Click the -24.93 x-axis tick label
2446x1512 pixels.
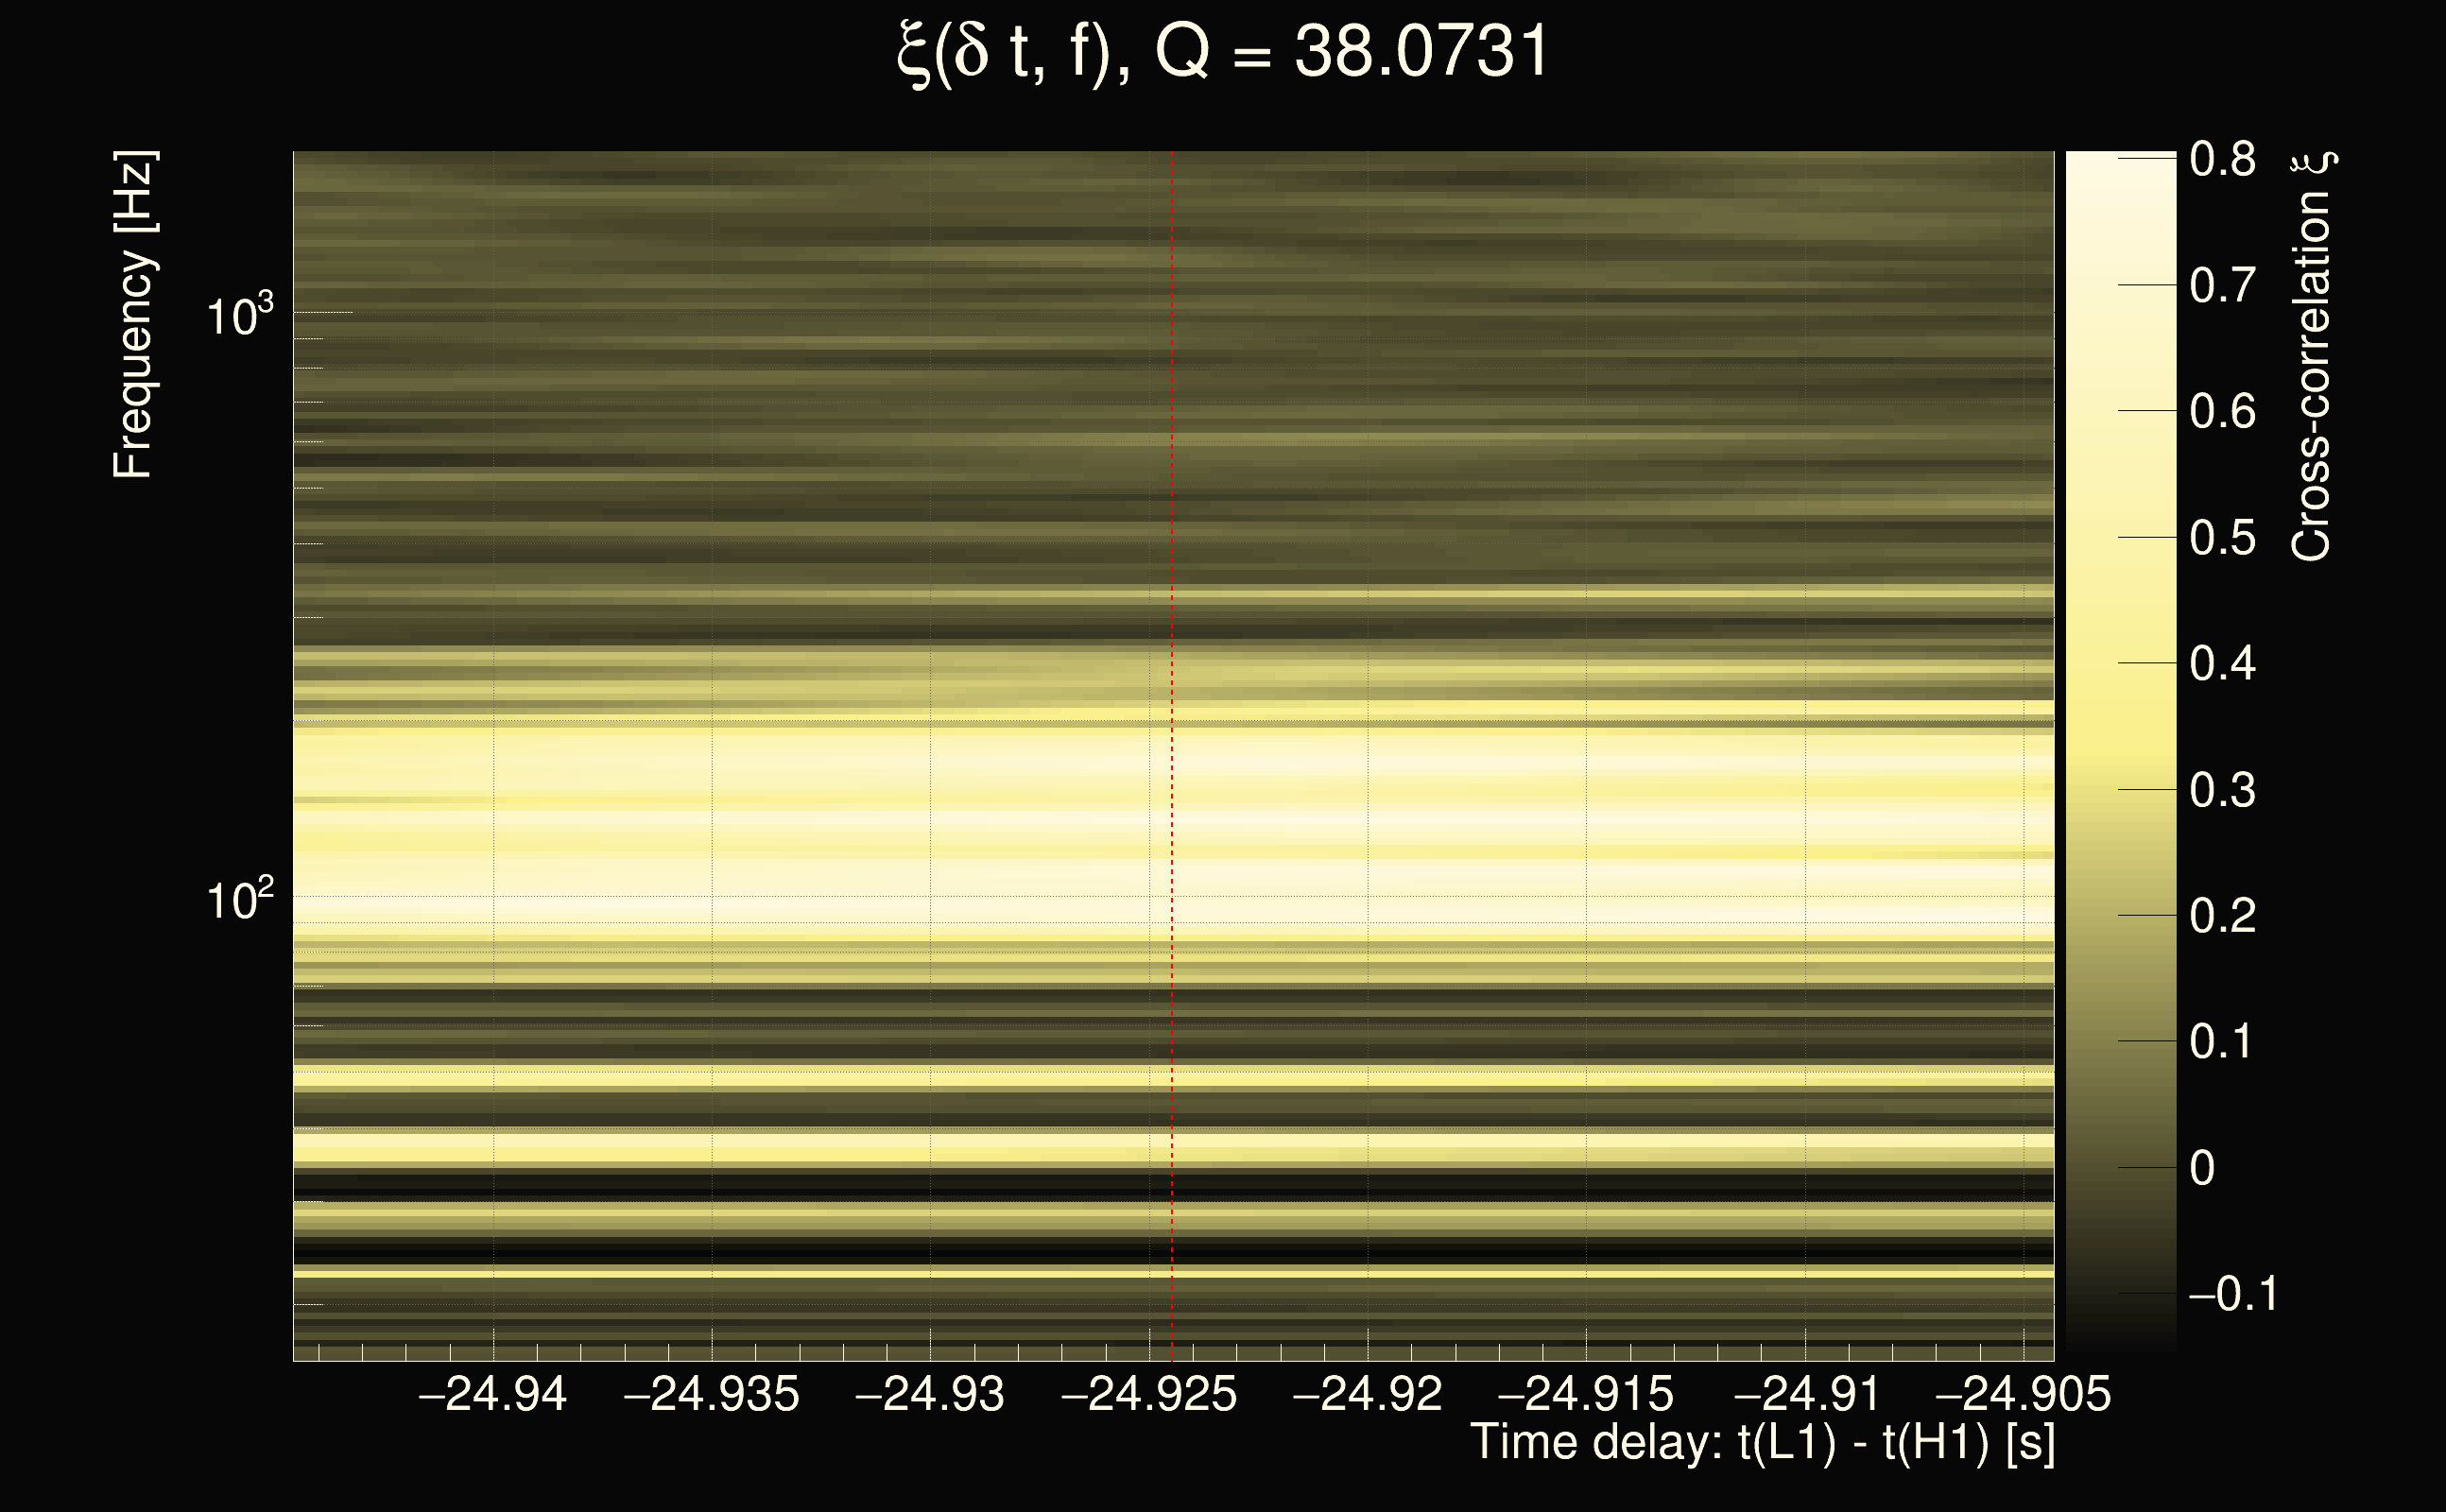(930, 1394)
